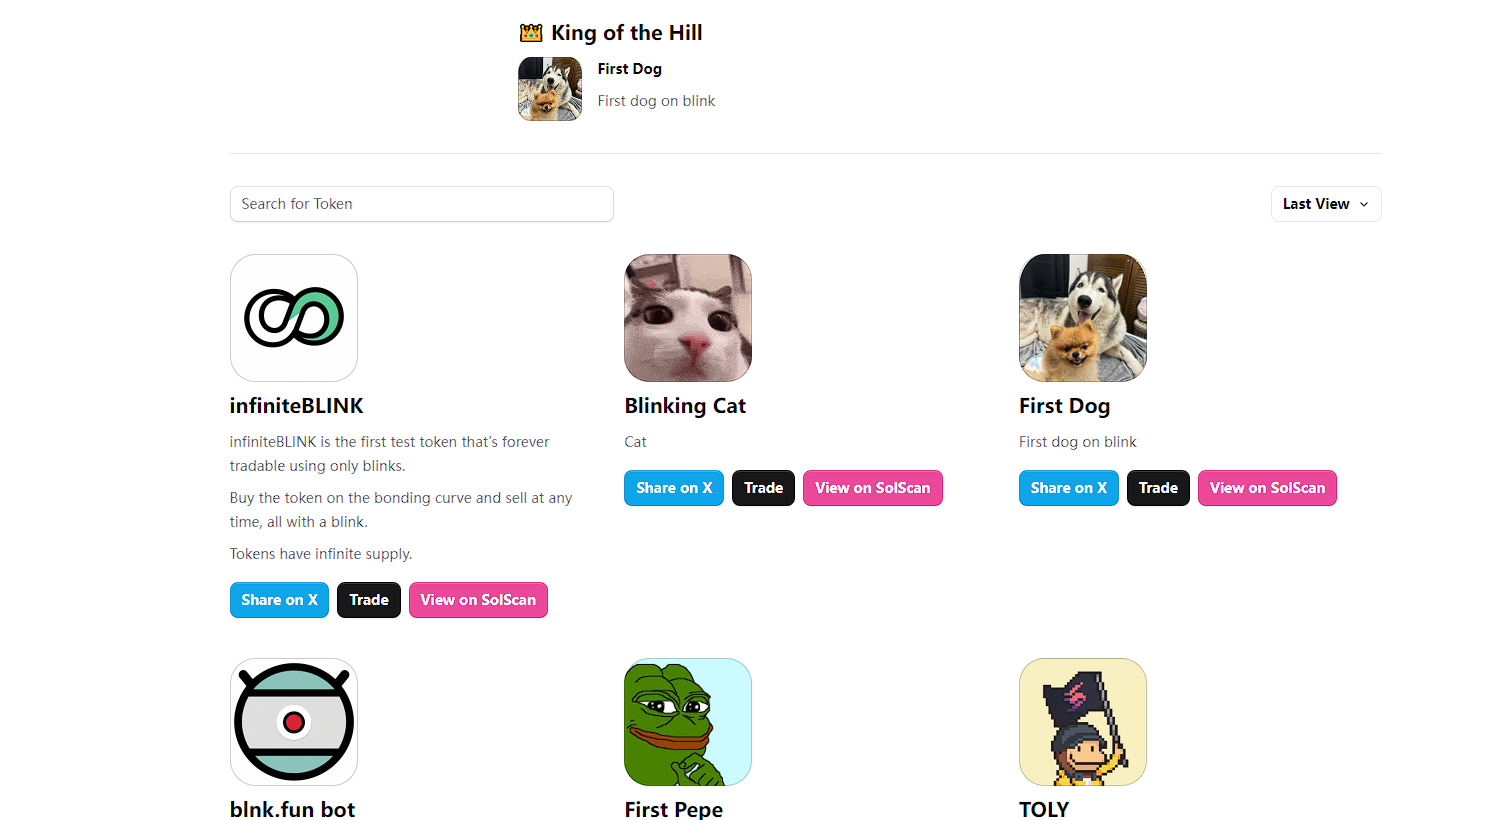The height and width of the screenshot is (820, 1506).
Task: Trade the Blinking Cat token
Action: click(763, 488)
